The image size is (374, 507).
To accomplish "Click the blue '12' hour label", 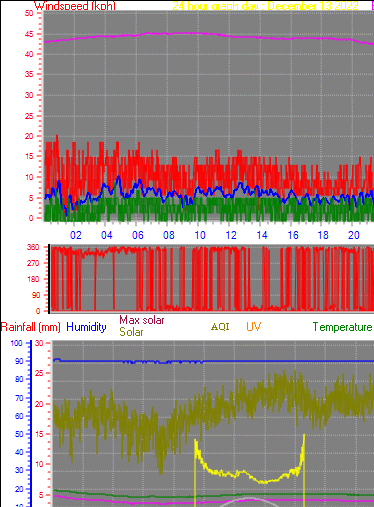I will coord(231,235).
